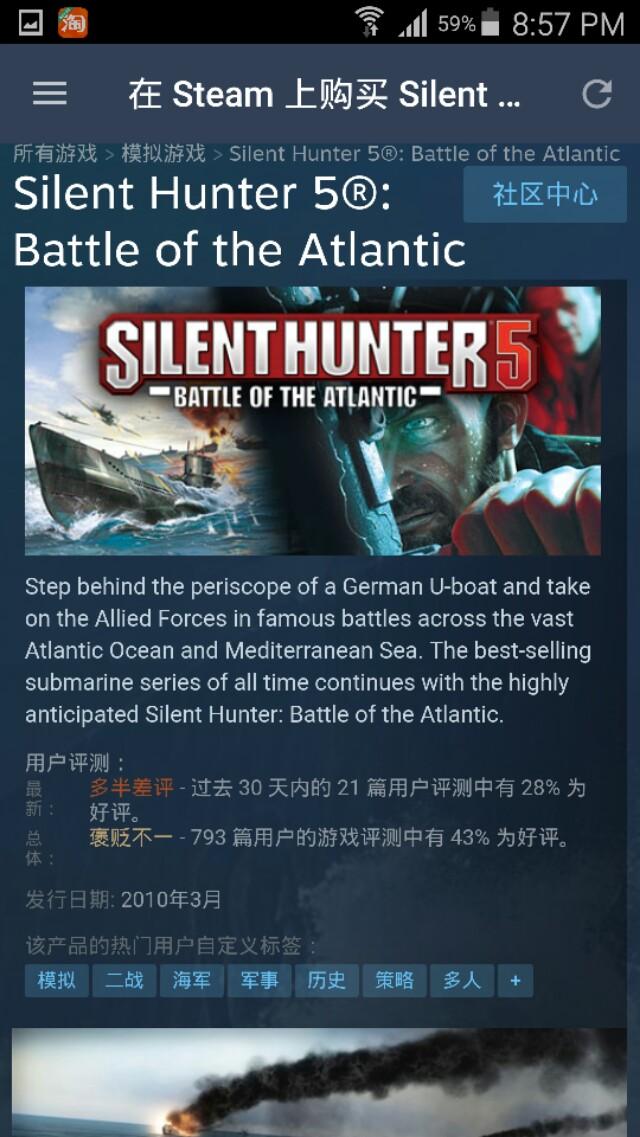Open the Taobao notification icon
Screen dimensions: 640x1137
coord(73,22)
